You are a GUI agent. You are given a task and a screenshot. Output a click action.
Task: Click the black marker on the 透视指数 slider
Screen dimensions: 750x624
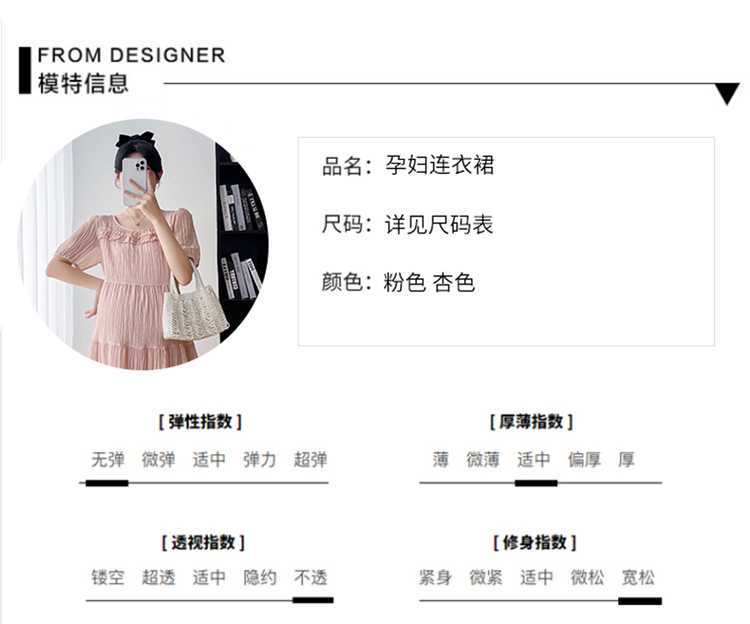coord(313,600)
